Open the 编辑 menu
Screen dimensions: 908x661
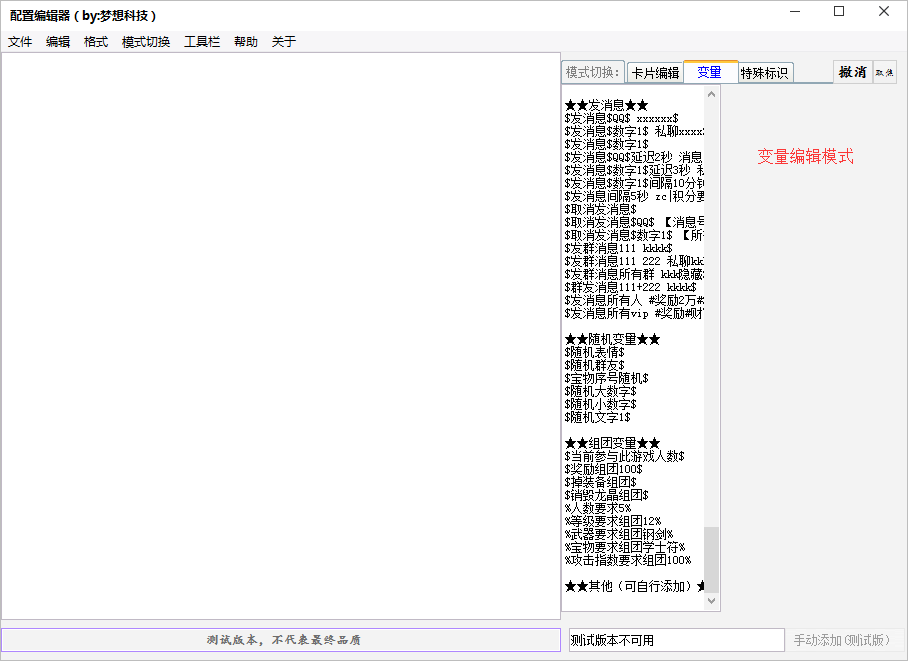pos(58,41)
